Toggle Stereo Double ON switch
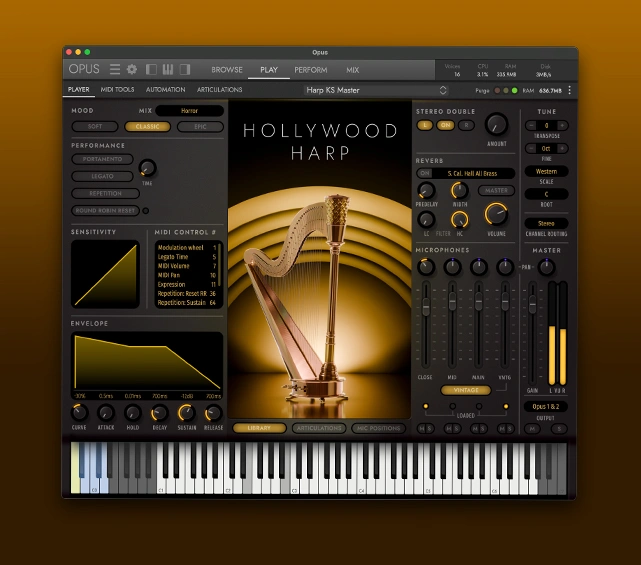This screenshot has width=641, height=565. point(446,125)
